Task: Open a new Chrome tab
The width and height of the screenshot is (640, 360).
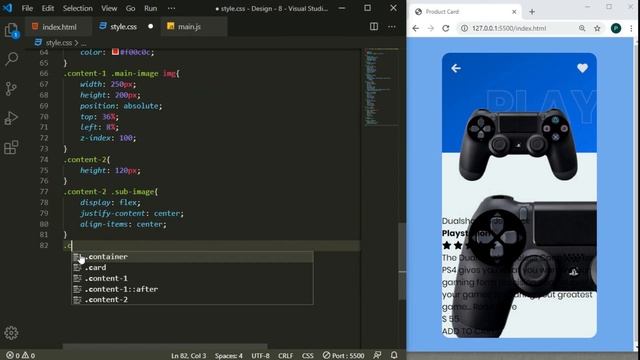Action: 532,12
